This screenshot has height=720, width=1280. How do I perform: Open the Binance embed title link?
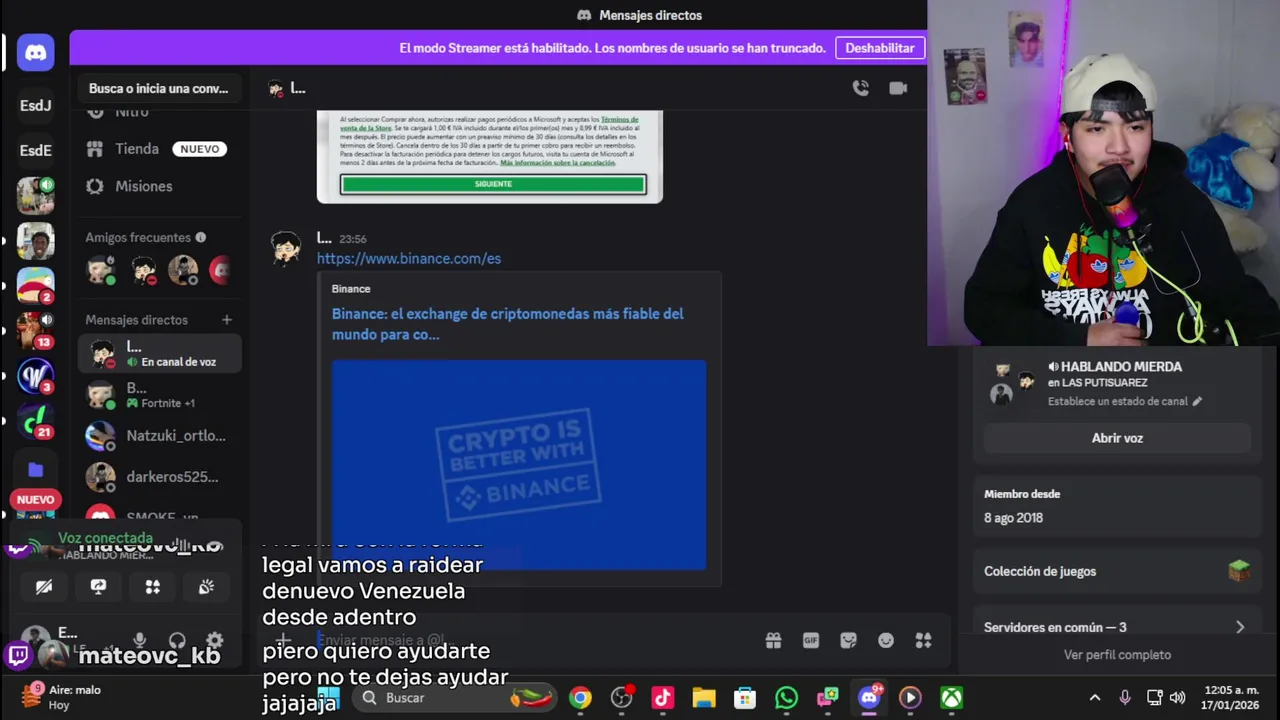[x=508, y=324]
